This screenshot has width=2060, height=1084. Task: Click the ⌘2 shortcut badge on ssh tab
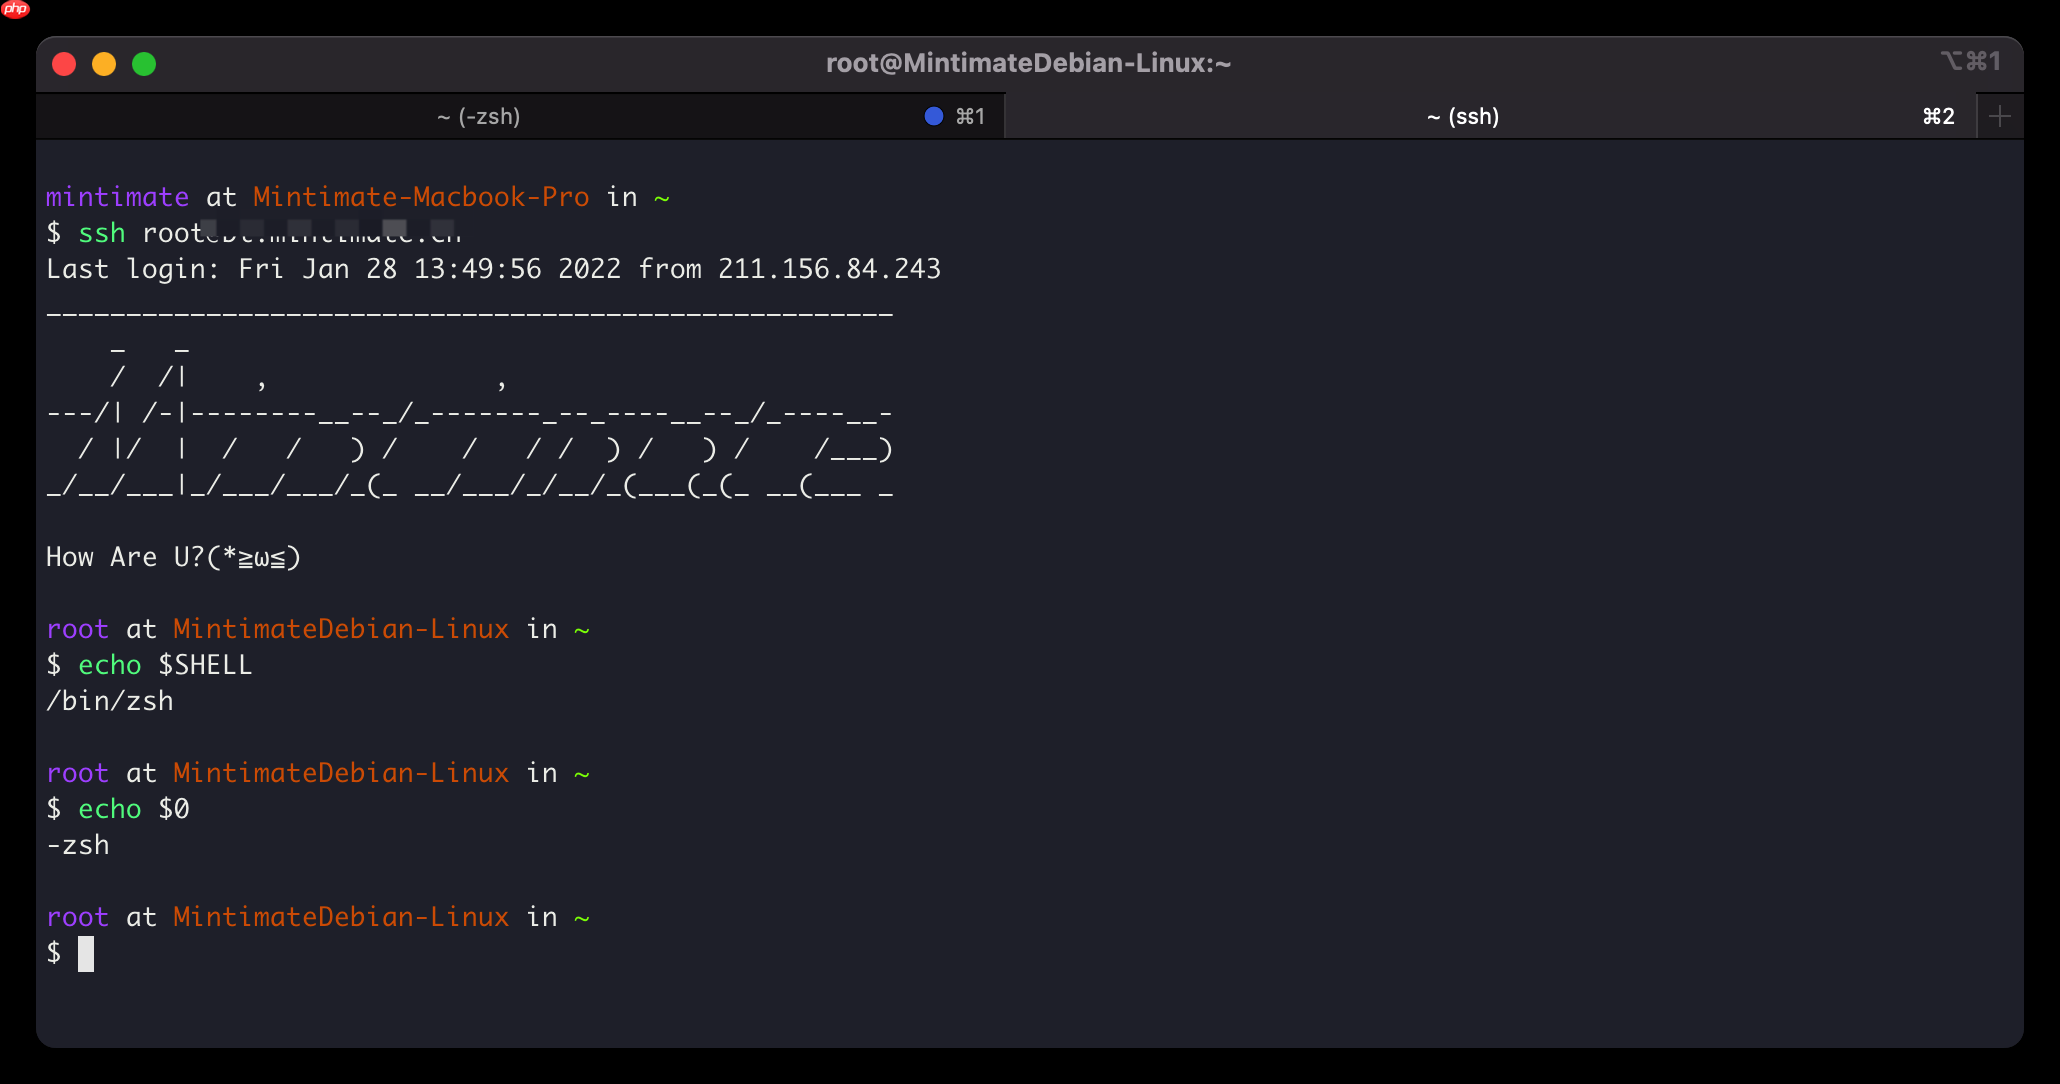click(1938, 116)
